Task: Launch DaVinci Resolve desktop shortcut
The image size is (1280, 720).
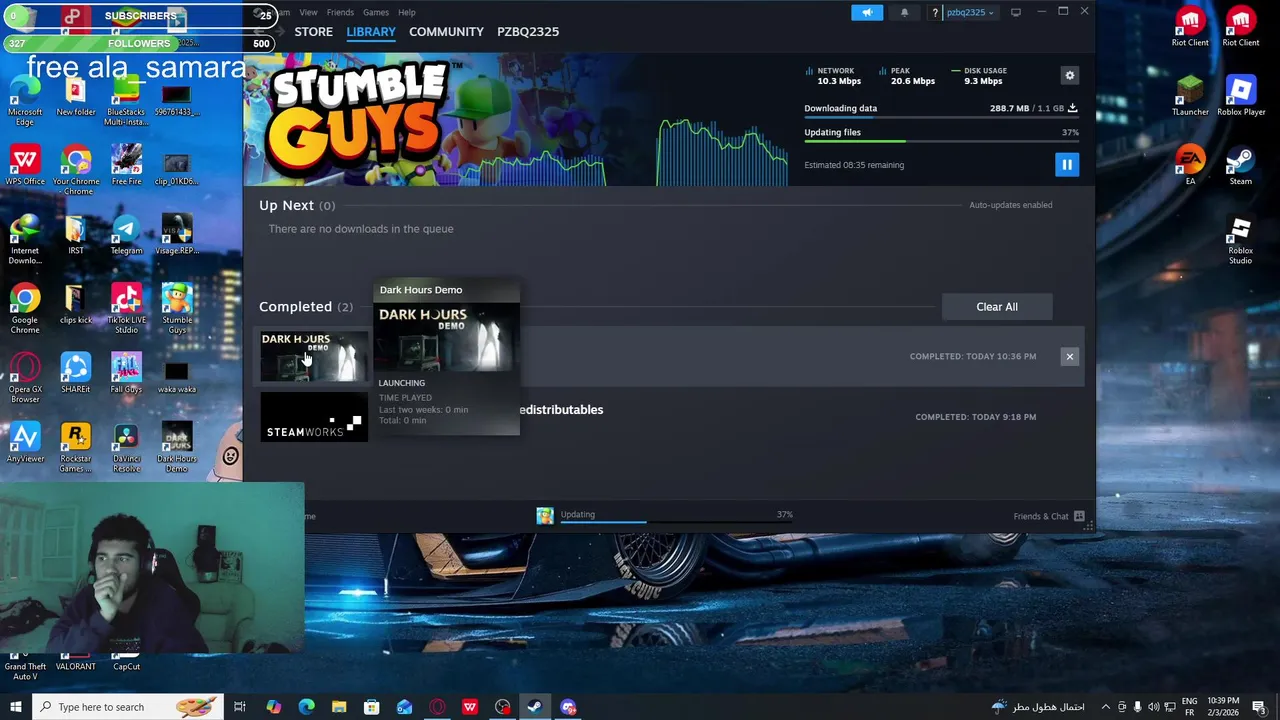Action: pos(126,448)
